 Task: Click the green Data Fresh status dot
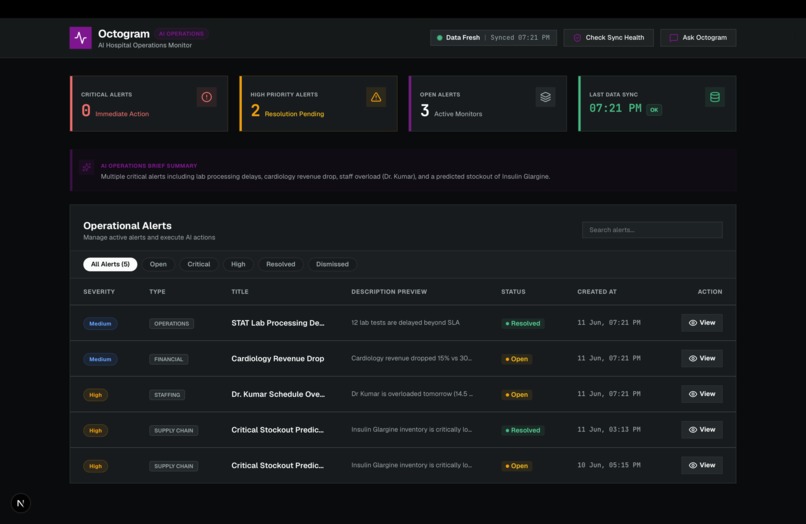[439, 38]
